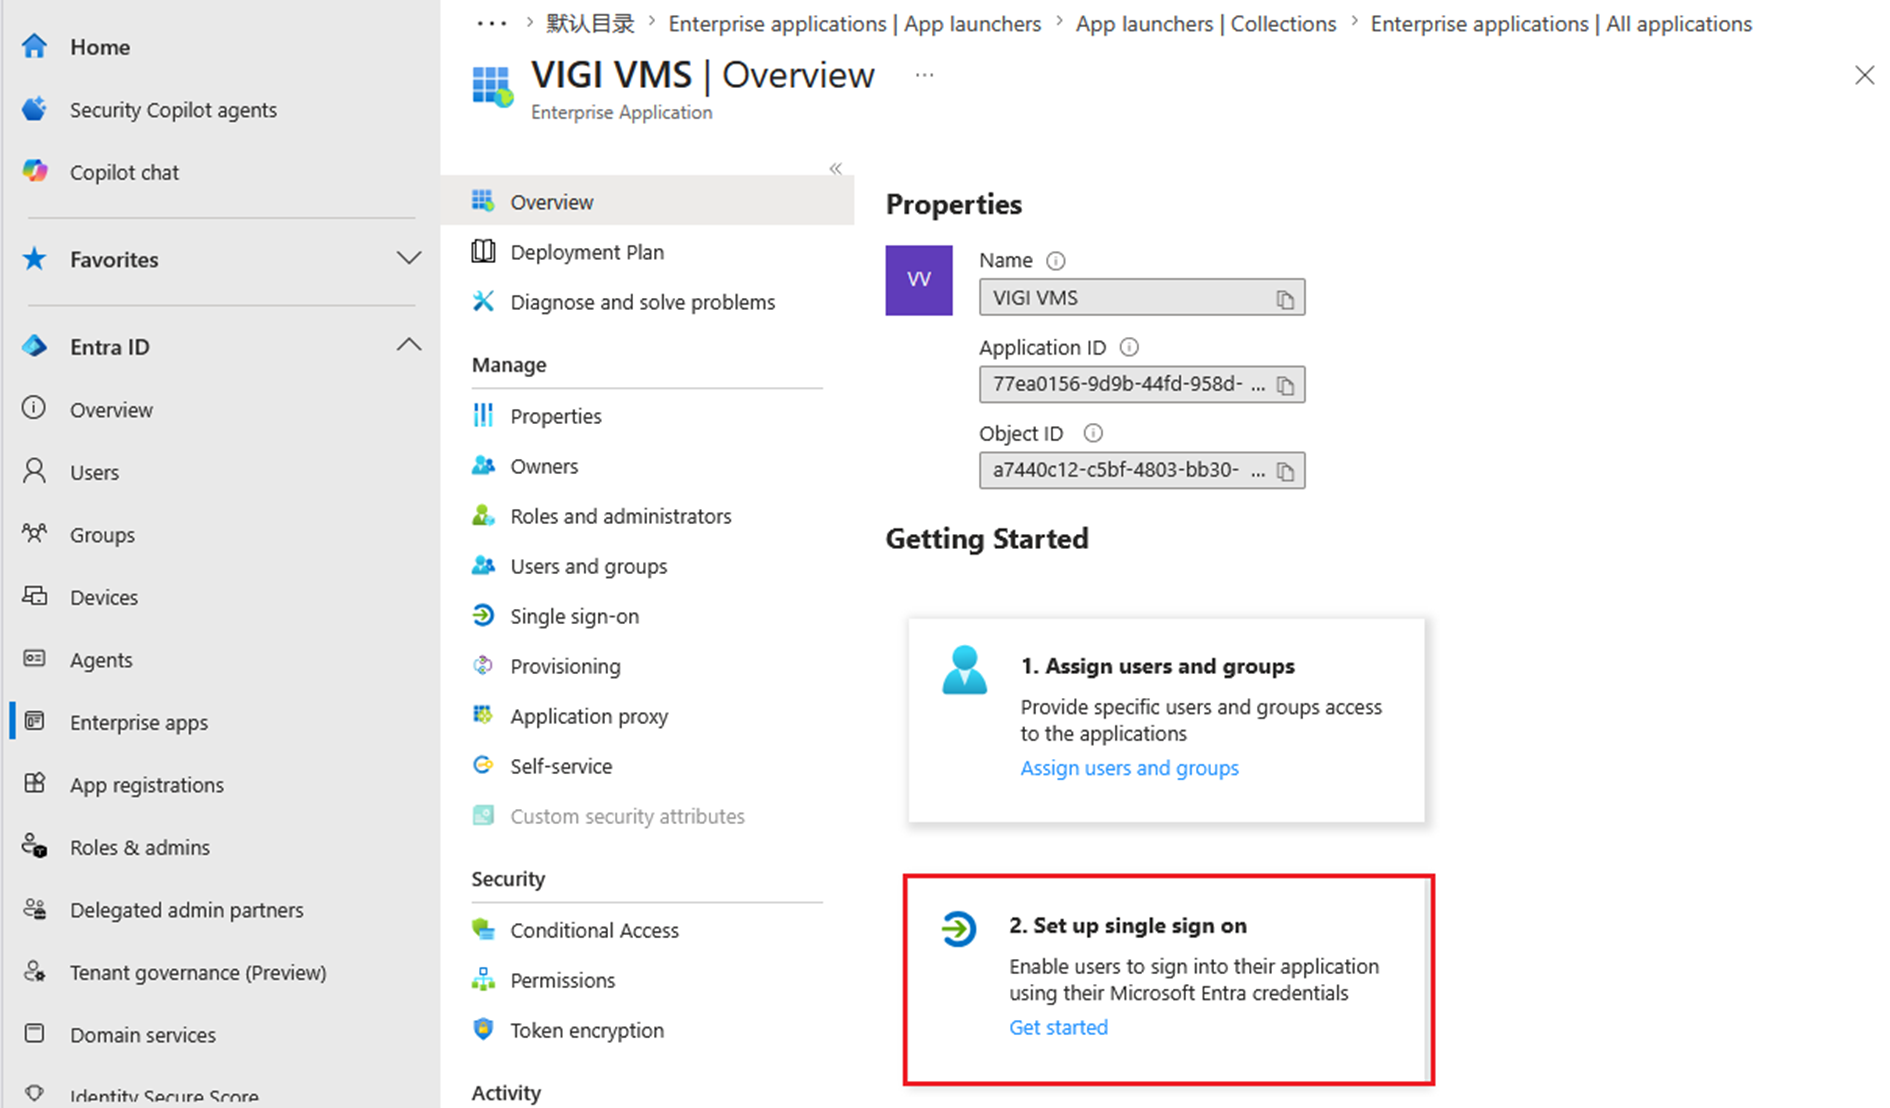The width and height of the screenshot is (1890, 1108).
Task: Go to Enterprise applications | All applications breadcrumb
Action: coord(1561,24)
